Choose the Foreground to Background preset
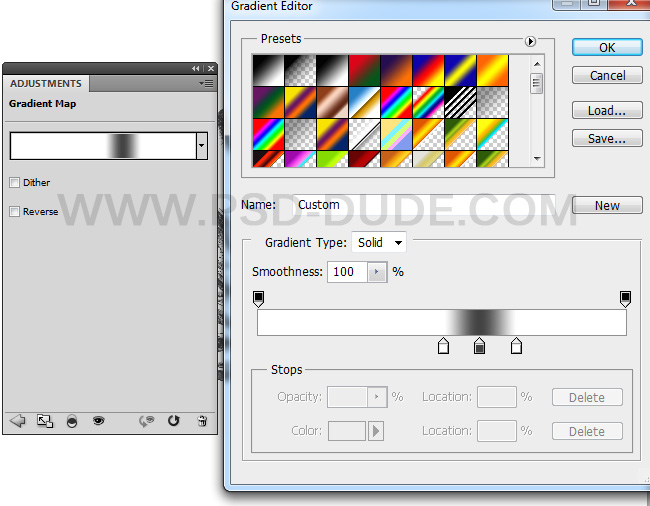Viewport: 650px width, 506px height. coord(268,70)
